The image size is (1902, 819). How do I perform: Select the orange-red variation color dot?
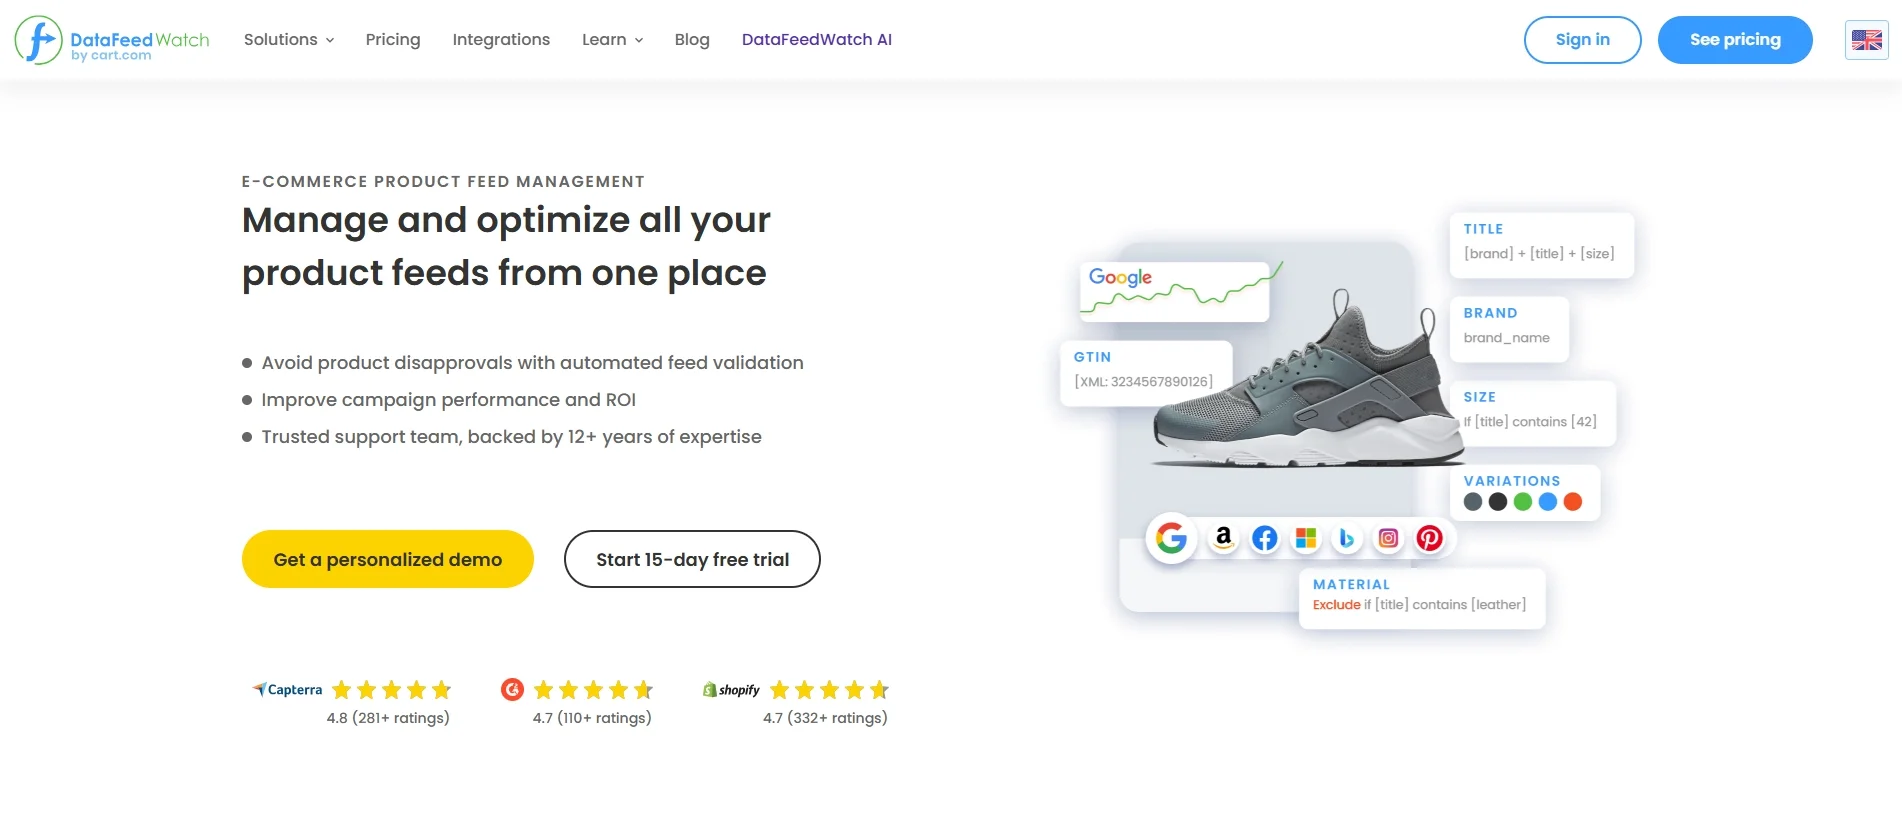click(1573, 502)
